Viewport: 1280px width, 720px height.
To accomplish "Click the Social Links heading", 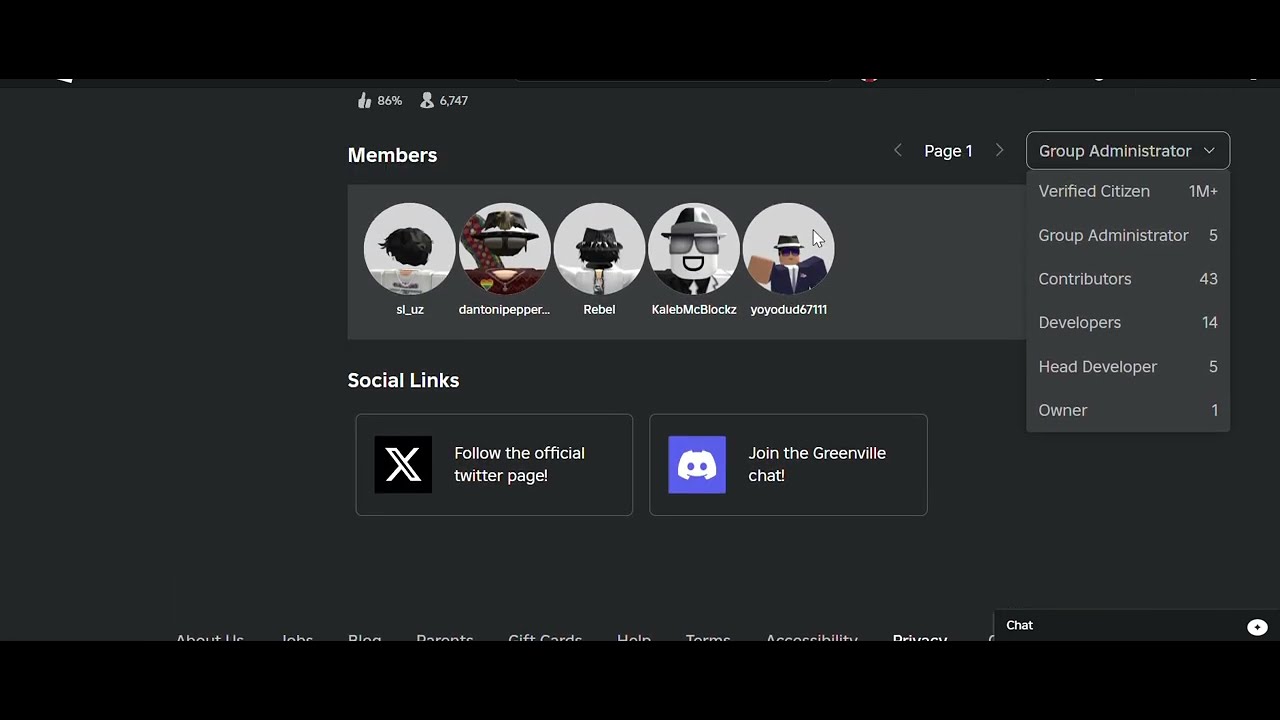I will 403,380.
